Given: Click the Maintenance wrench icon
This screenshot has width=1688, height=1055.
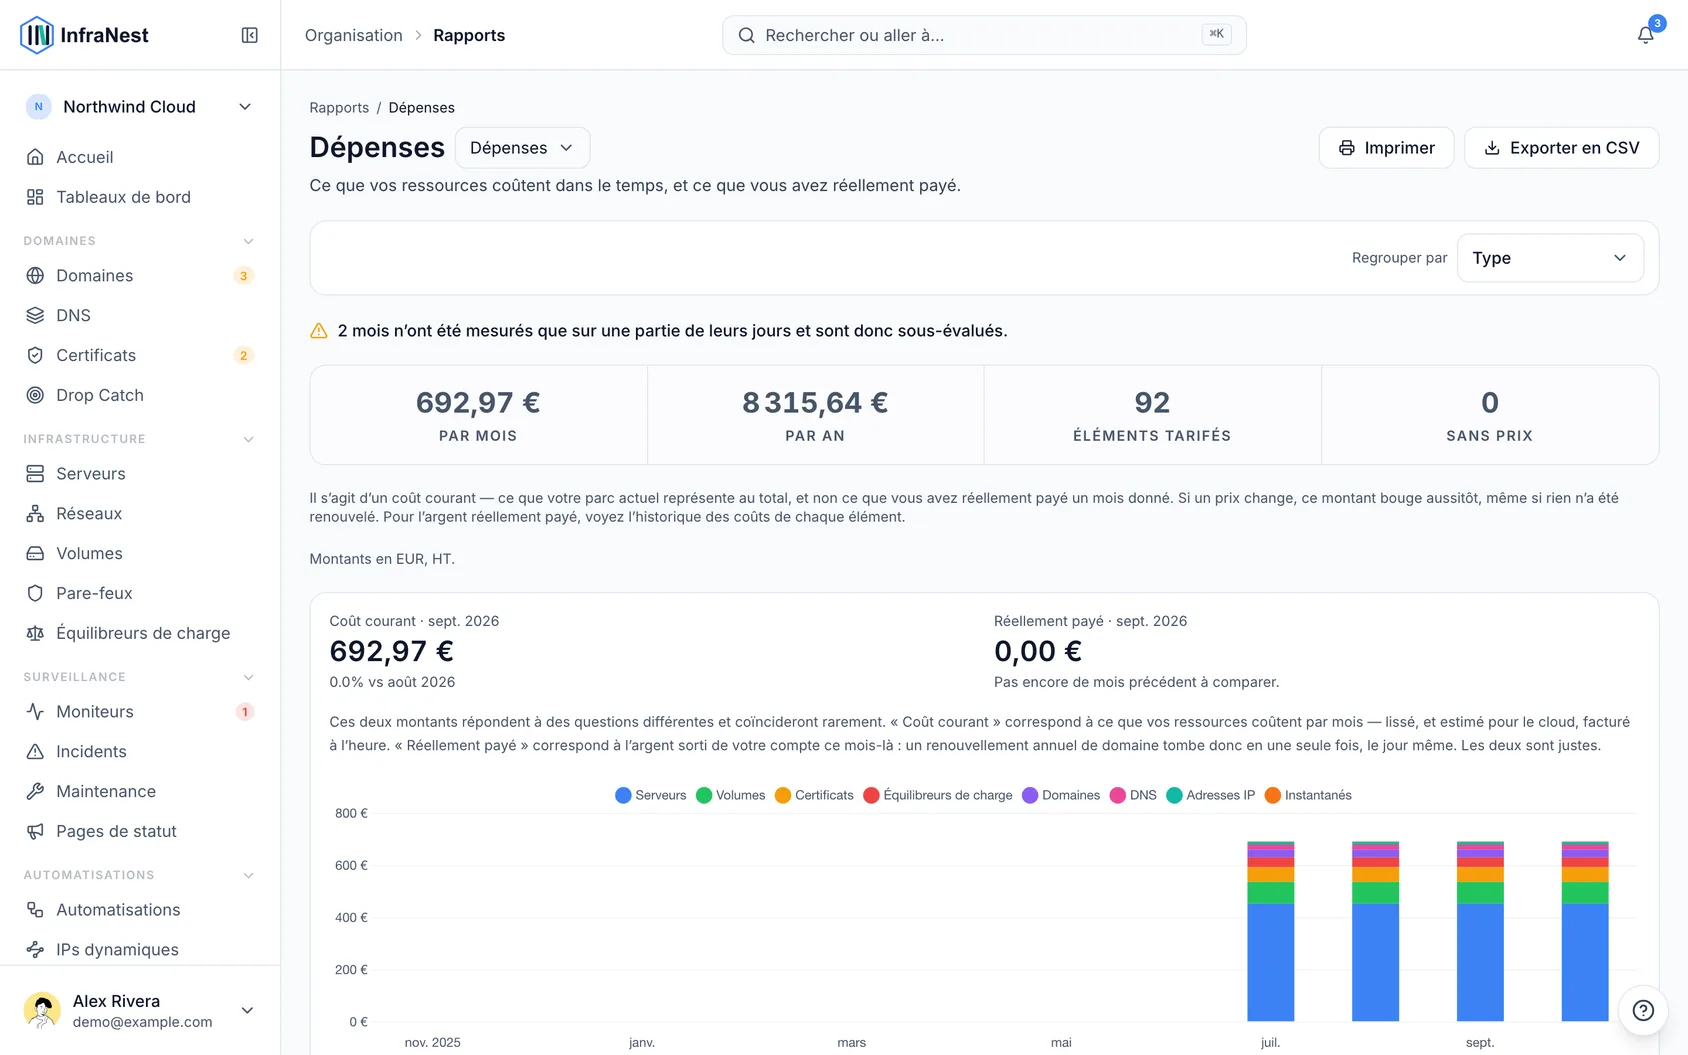Looking at the screenshot, I should (x=35, y=791).
